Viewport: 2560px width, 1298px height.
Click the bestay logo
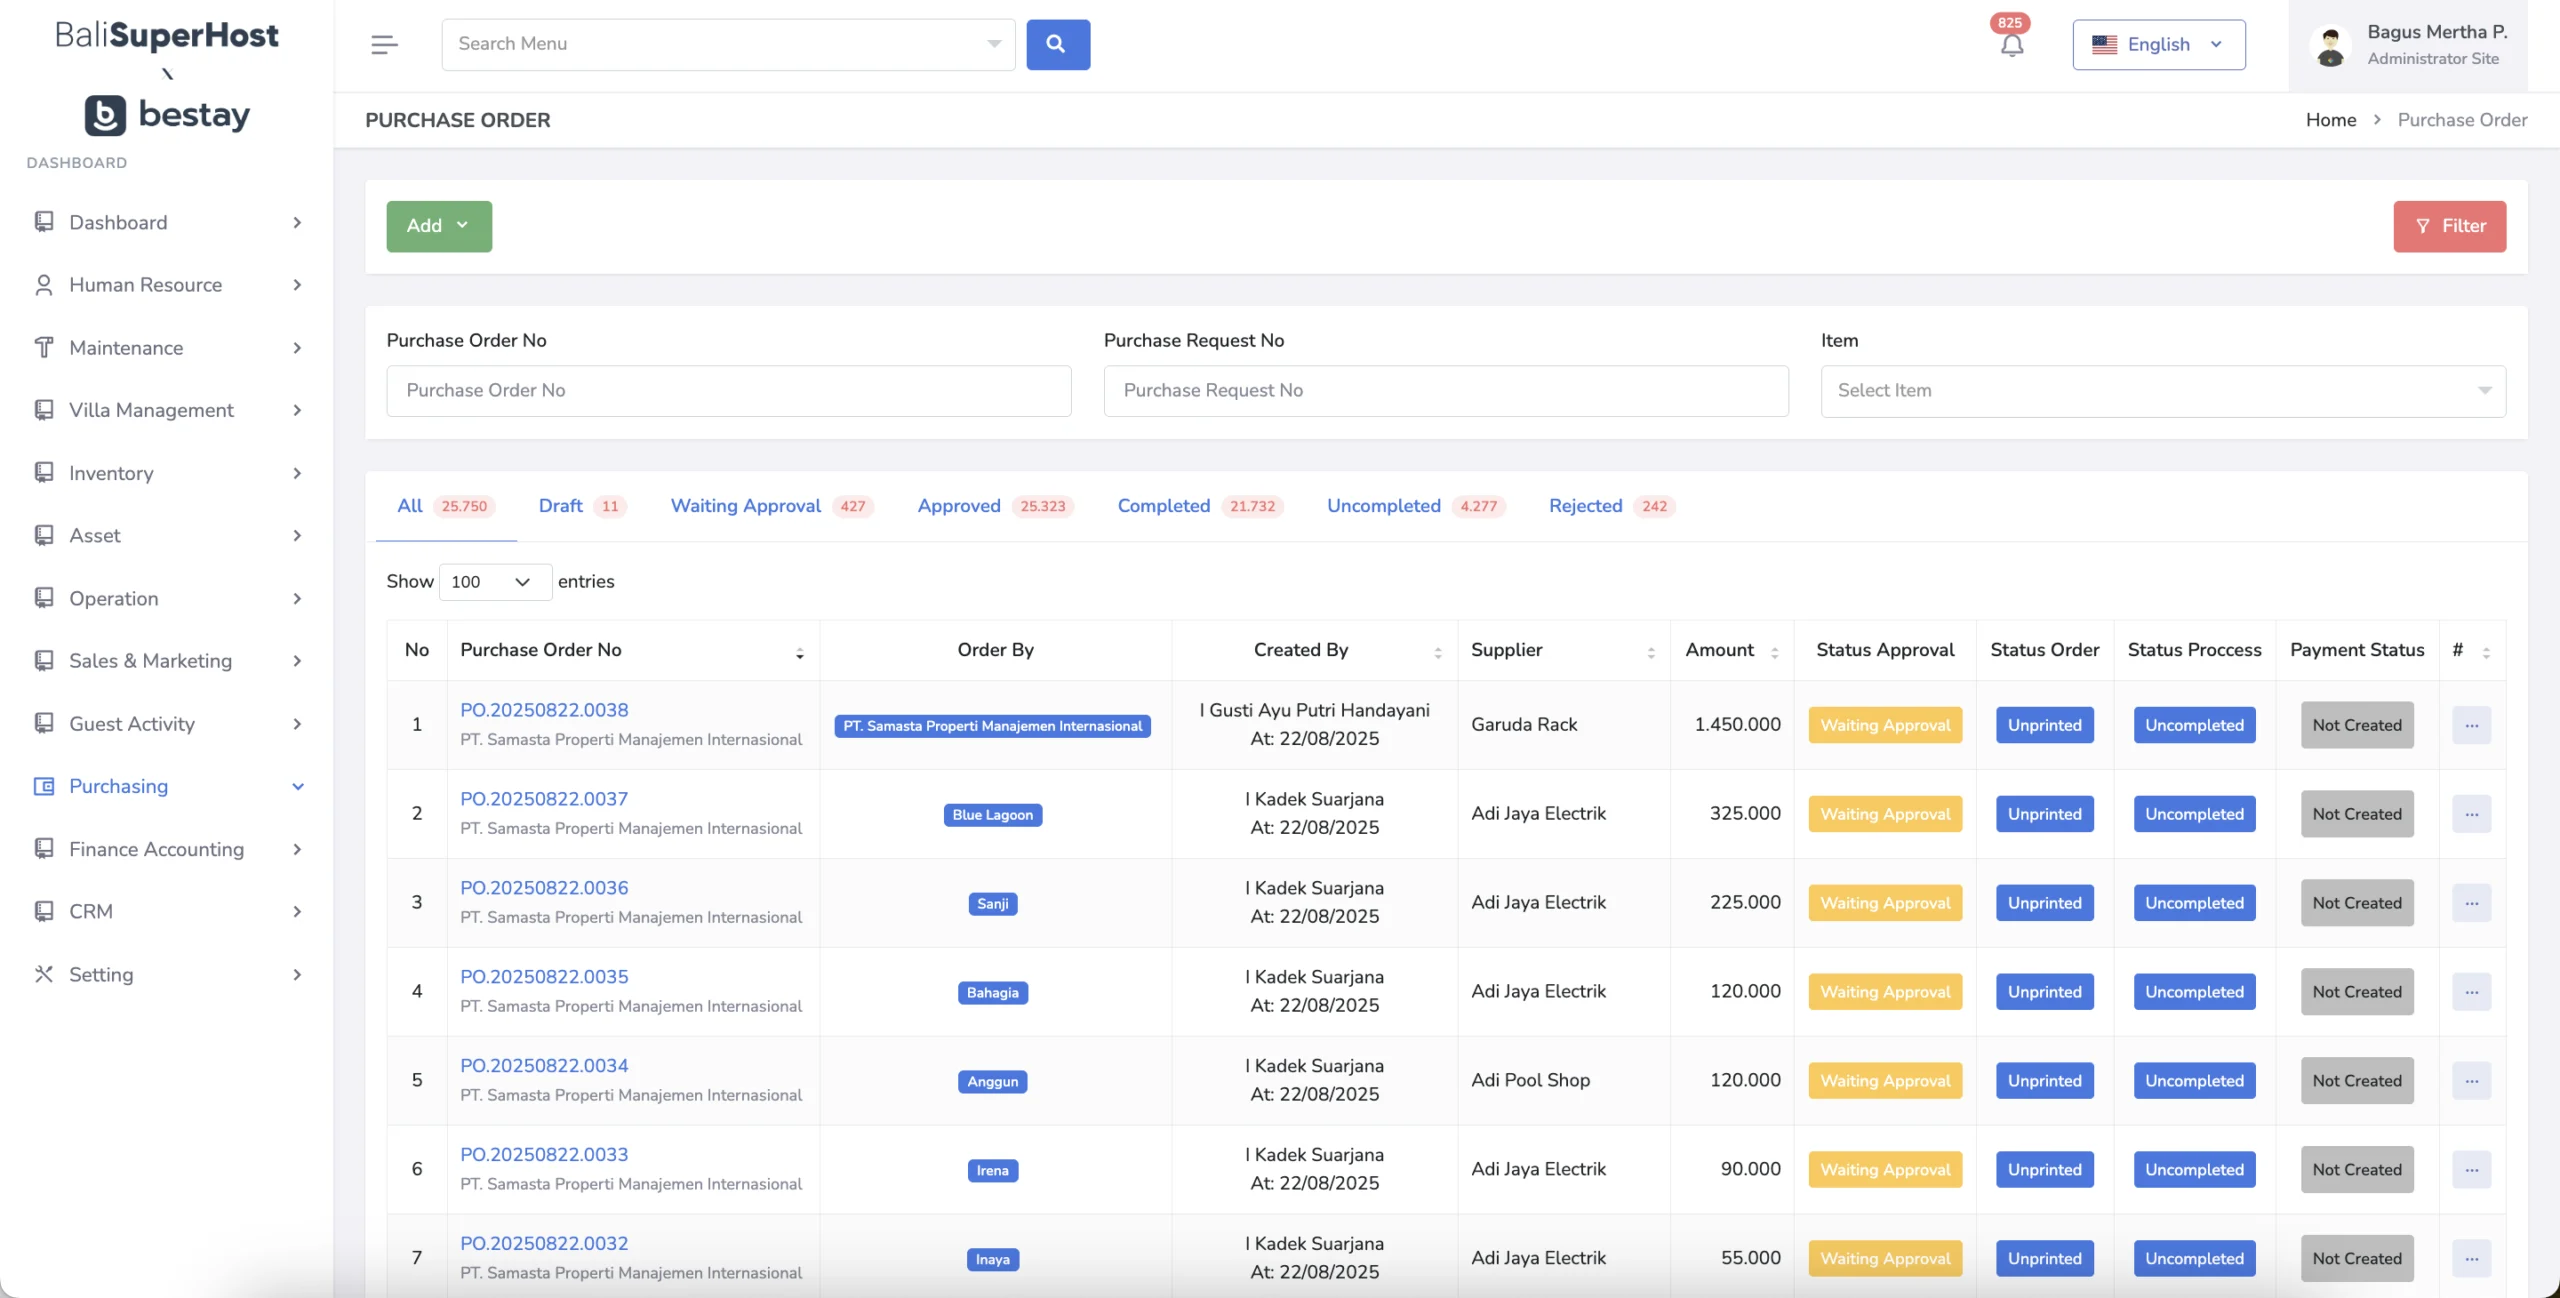click(x=167, y=115)
